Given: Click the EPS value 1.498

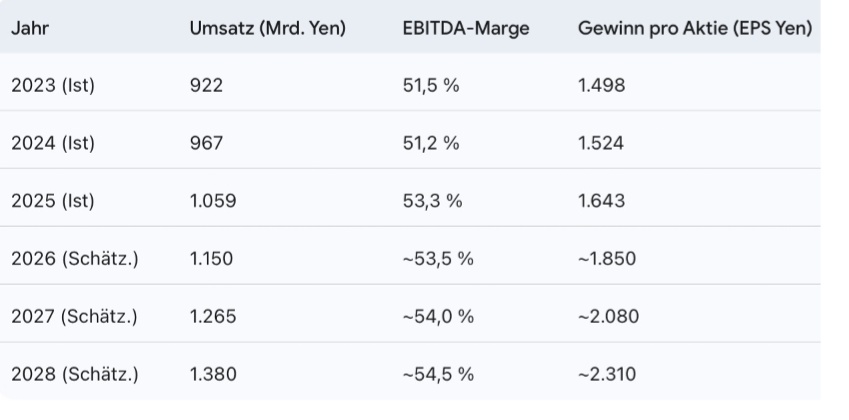Looking at the screenshot, I should click(x=601, y=85).
